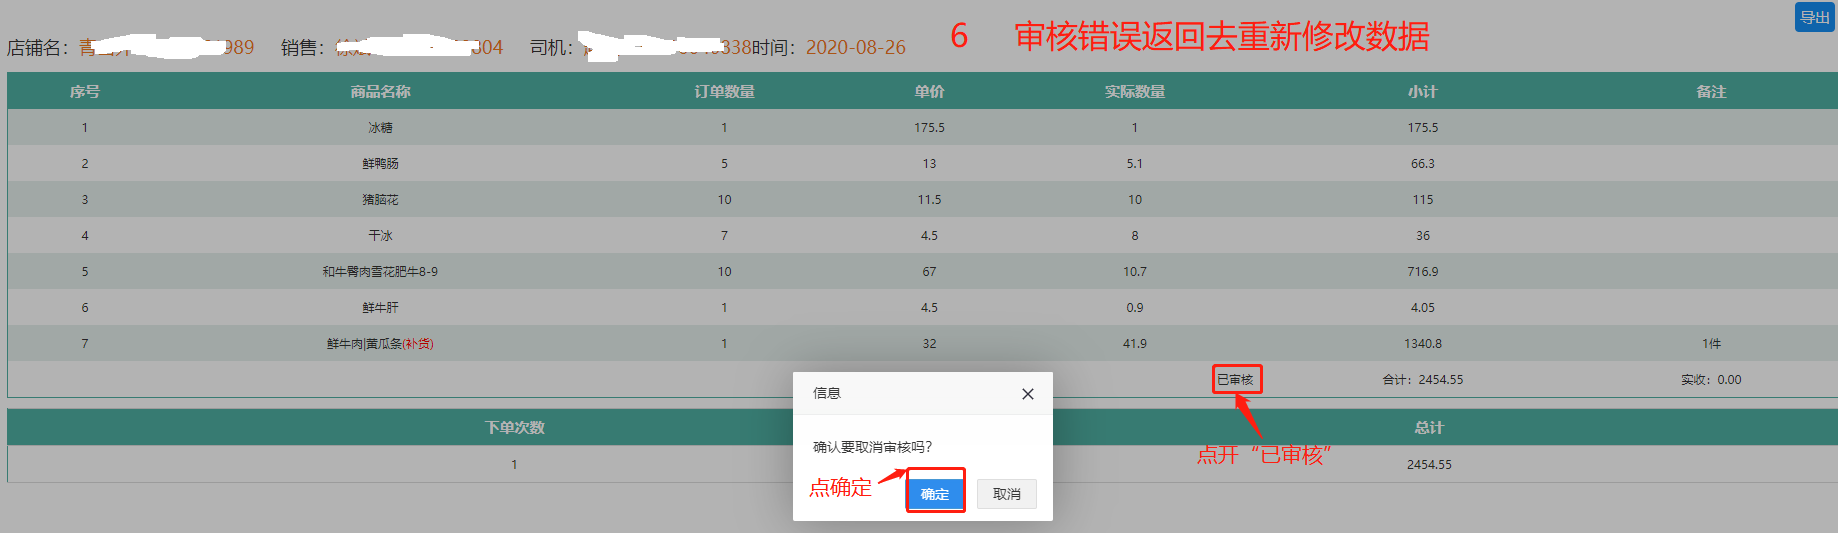The image size is (1838, 533).
Task: Open the 已审核 status link
Action: 1235,380
